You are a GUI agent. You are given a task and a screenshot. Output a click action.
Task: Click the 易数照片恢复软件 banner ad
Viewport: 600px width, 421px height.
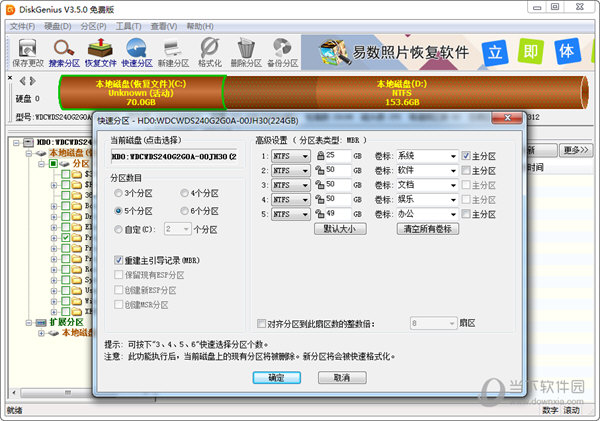(x=448, y=52)
